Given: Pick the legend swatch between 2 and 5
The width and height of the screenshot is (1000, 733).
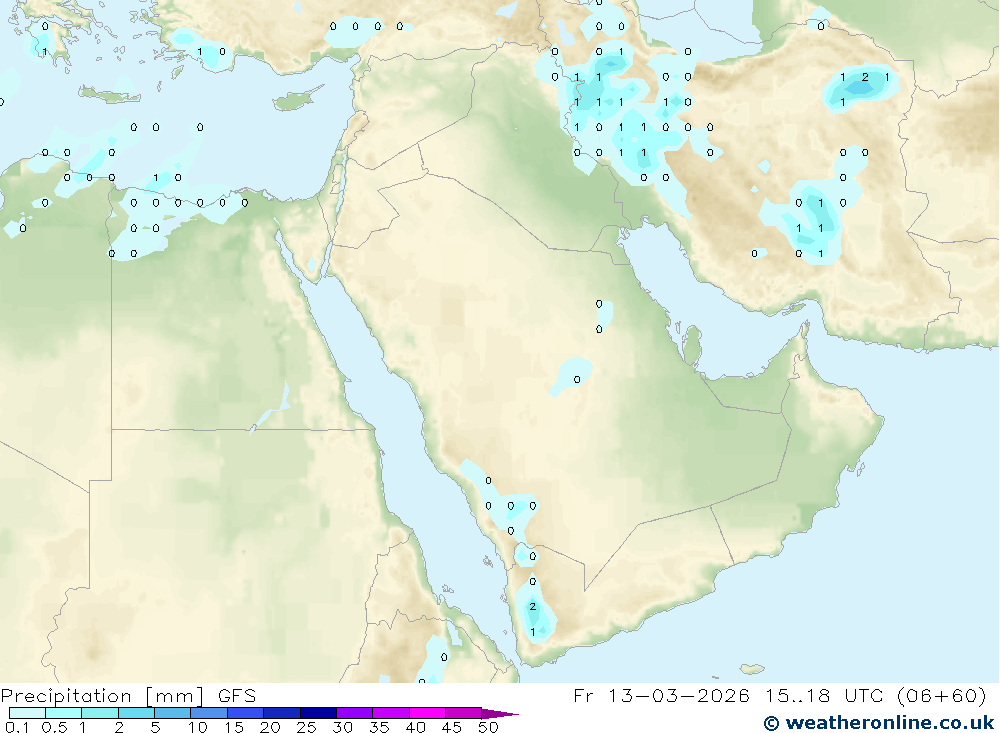Looking at the screenshot, I should (x=136, y=713).
